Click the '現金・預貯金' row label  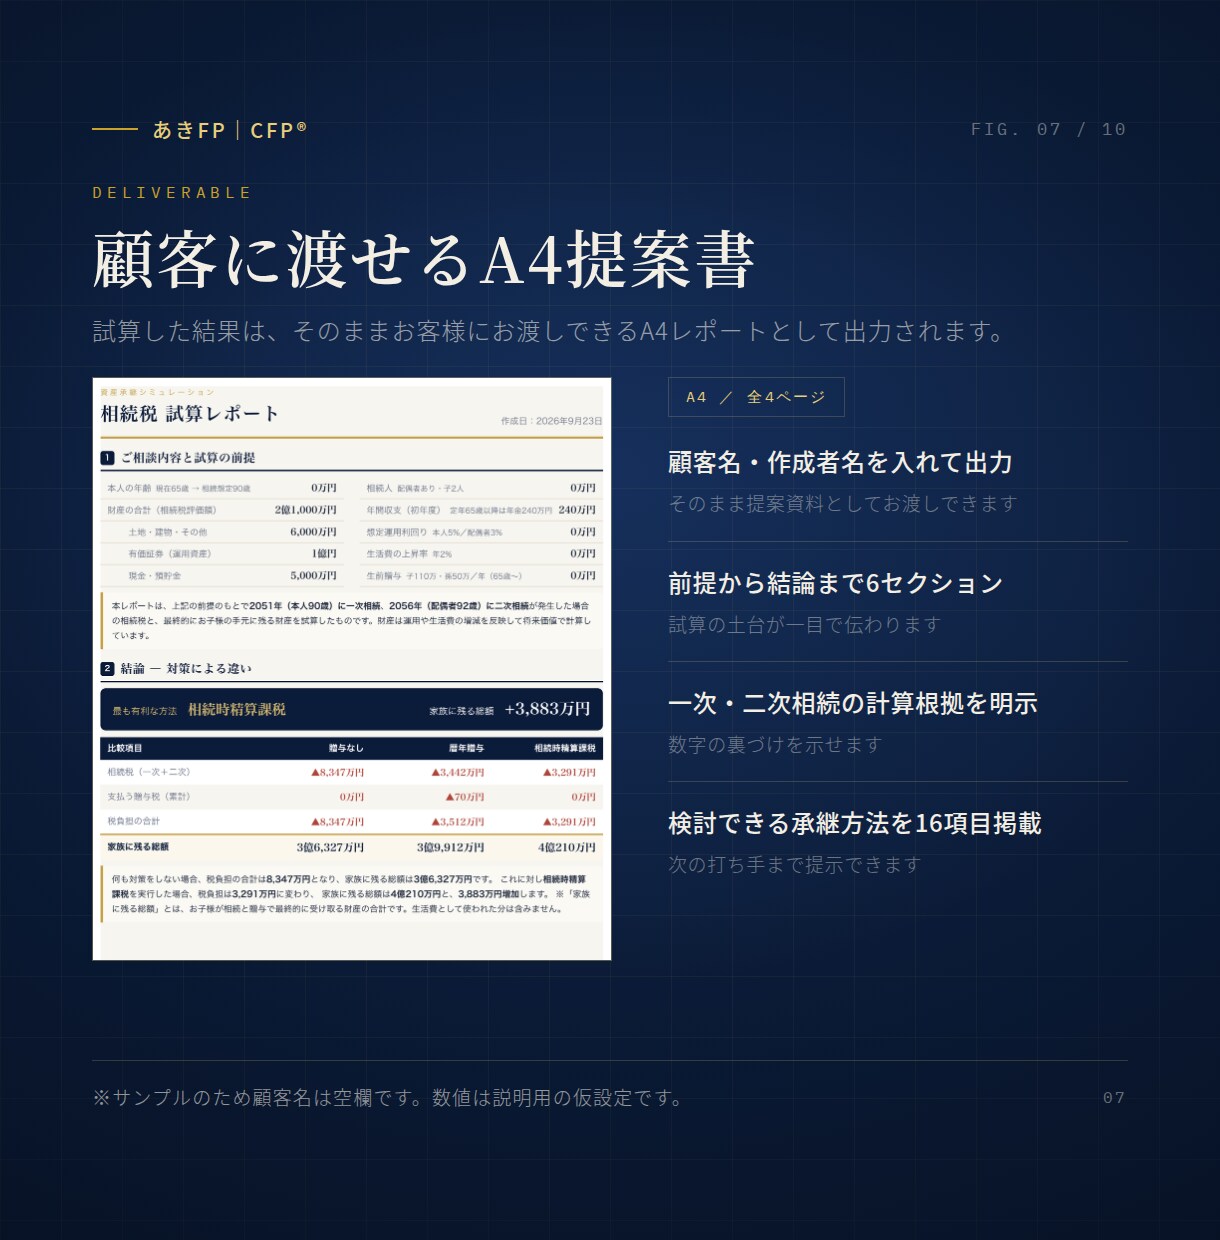[155, 576]
